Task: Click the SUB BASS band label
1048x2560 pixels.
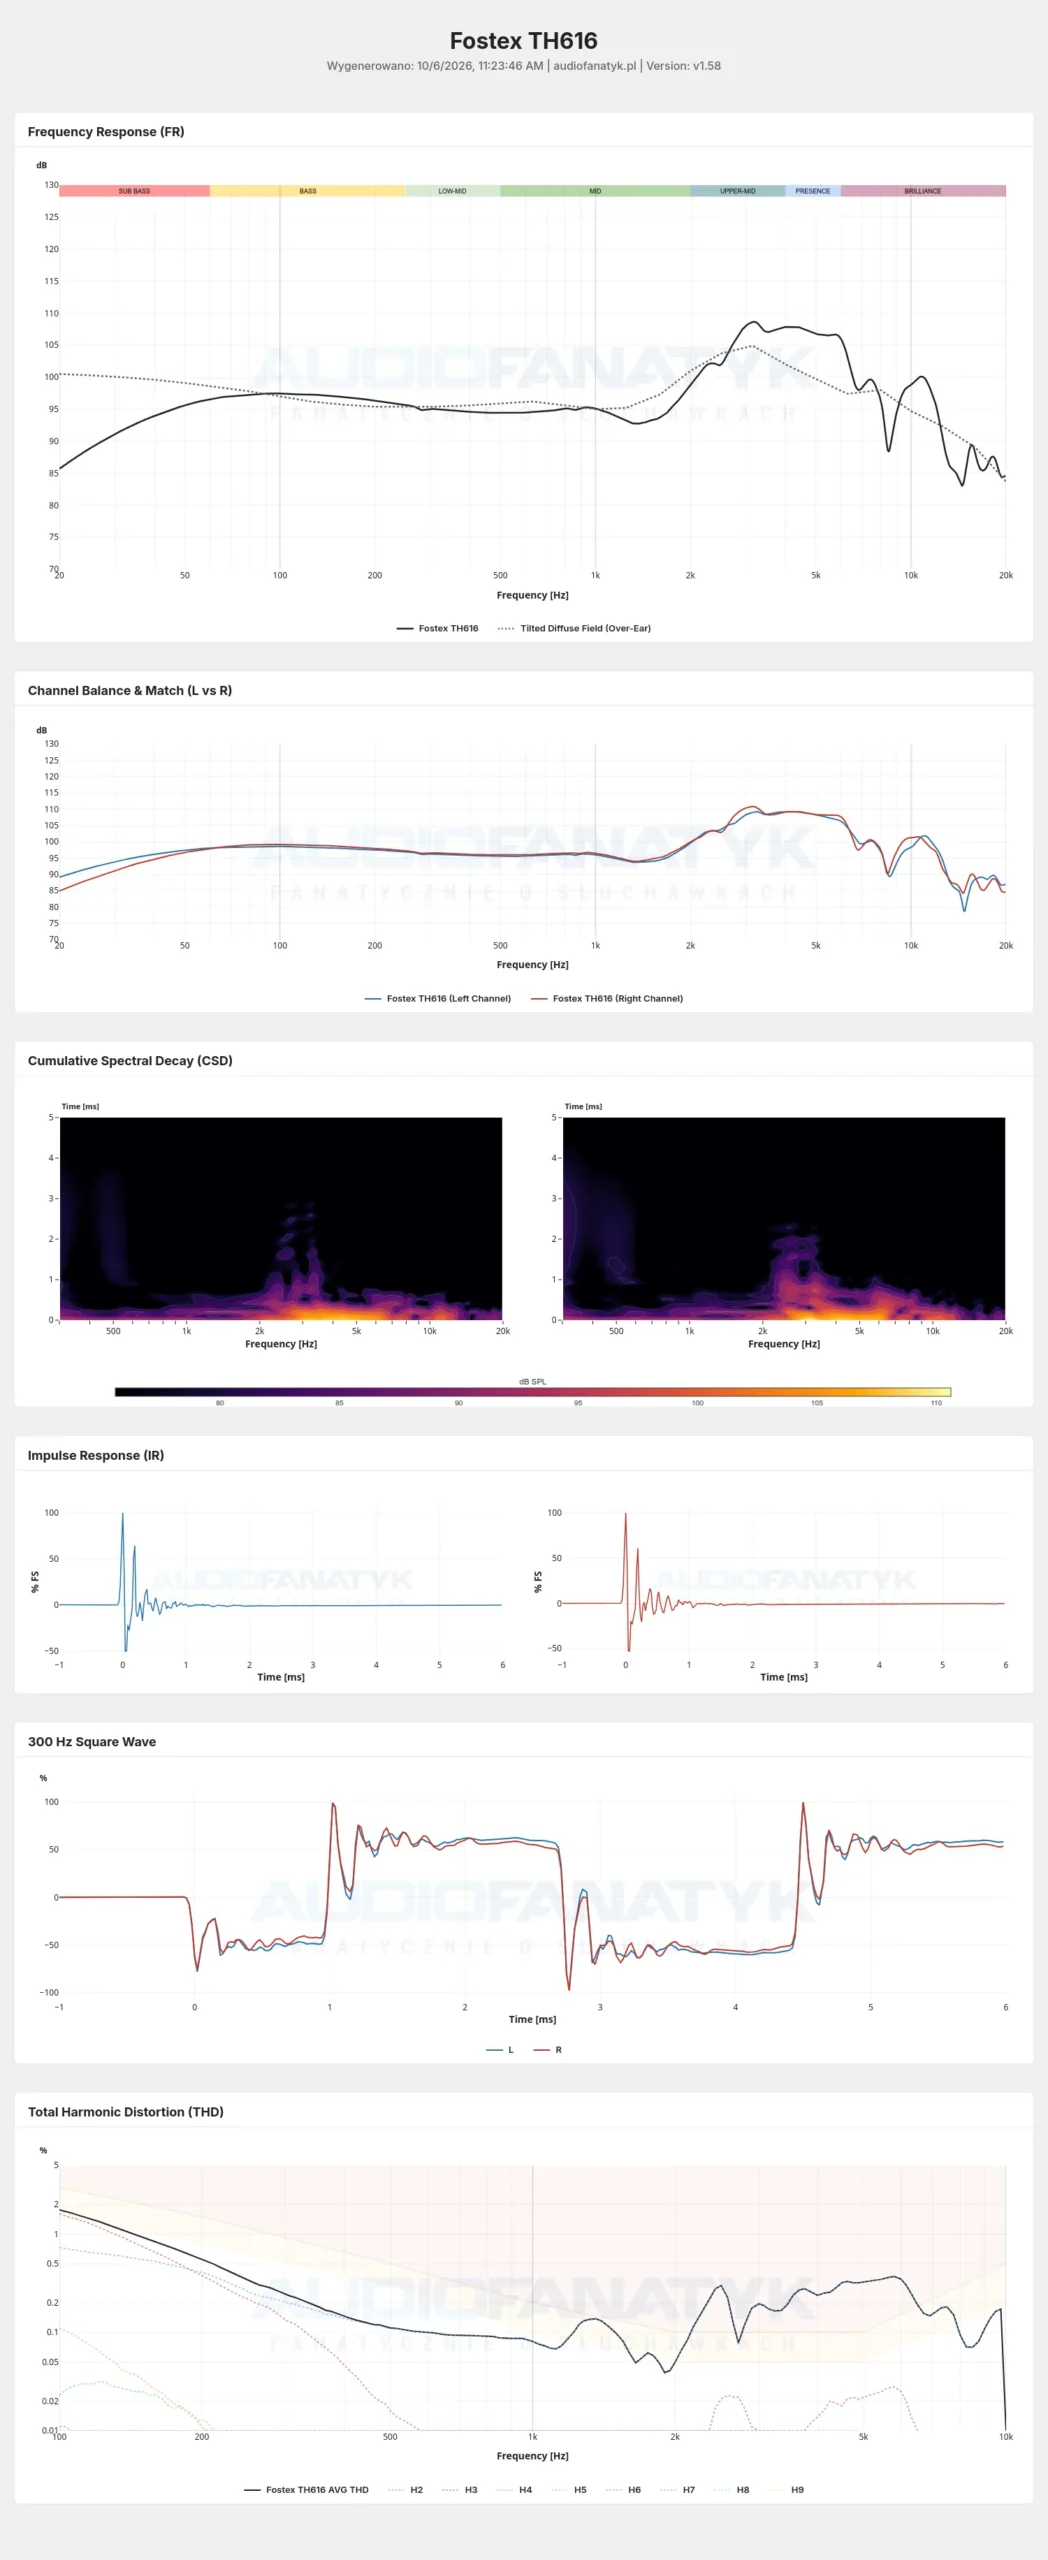Action: point(134,190)
